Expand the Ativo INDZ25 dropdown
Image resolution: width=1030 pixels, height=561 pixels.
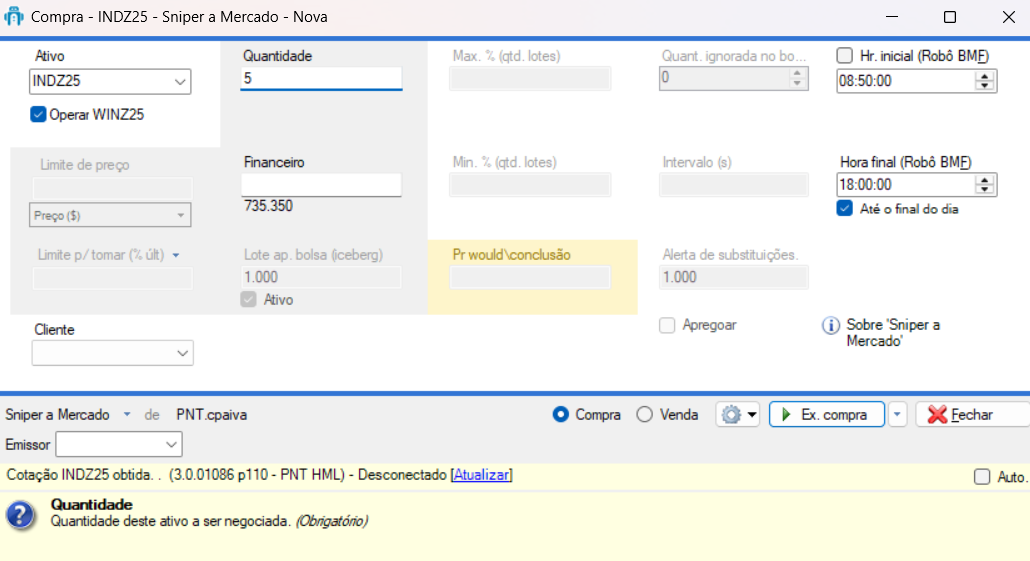click(180, 81)
